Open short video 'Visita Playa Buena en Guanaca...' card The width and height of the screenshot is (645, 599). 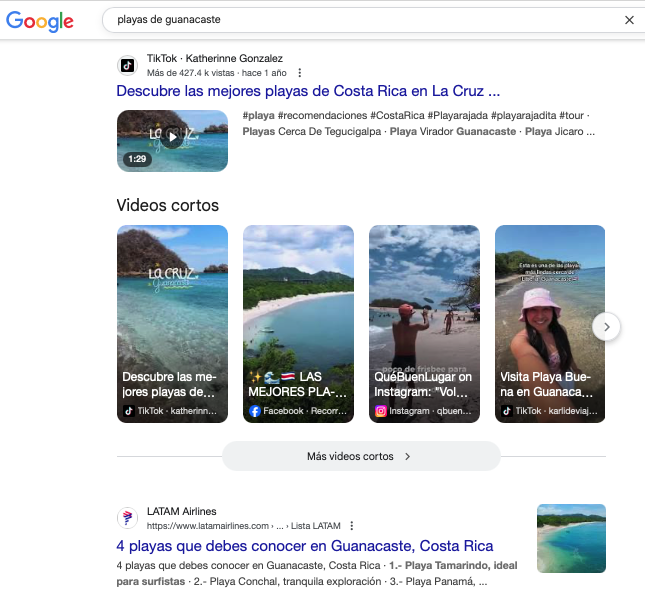click(x=550, y=324)
